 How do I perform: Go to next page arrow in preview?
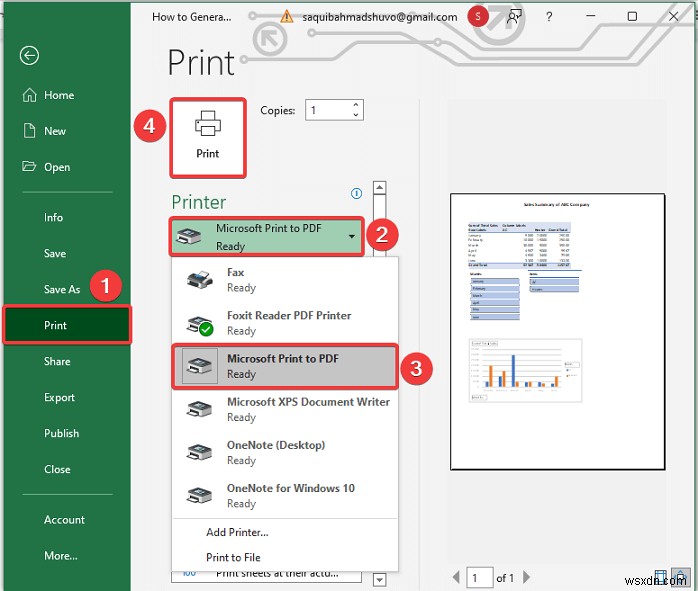[x=527, y=577]
